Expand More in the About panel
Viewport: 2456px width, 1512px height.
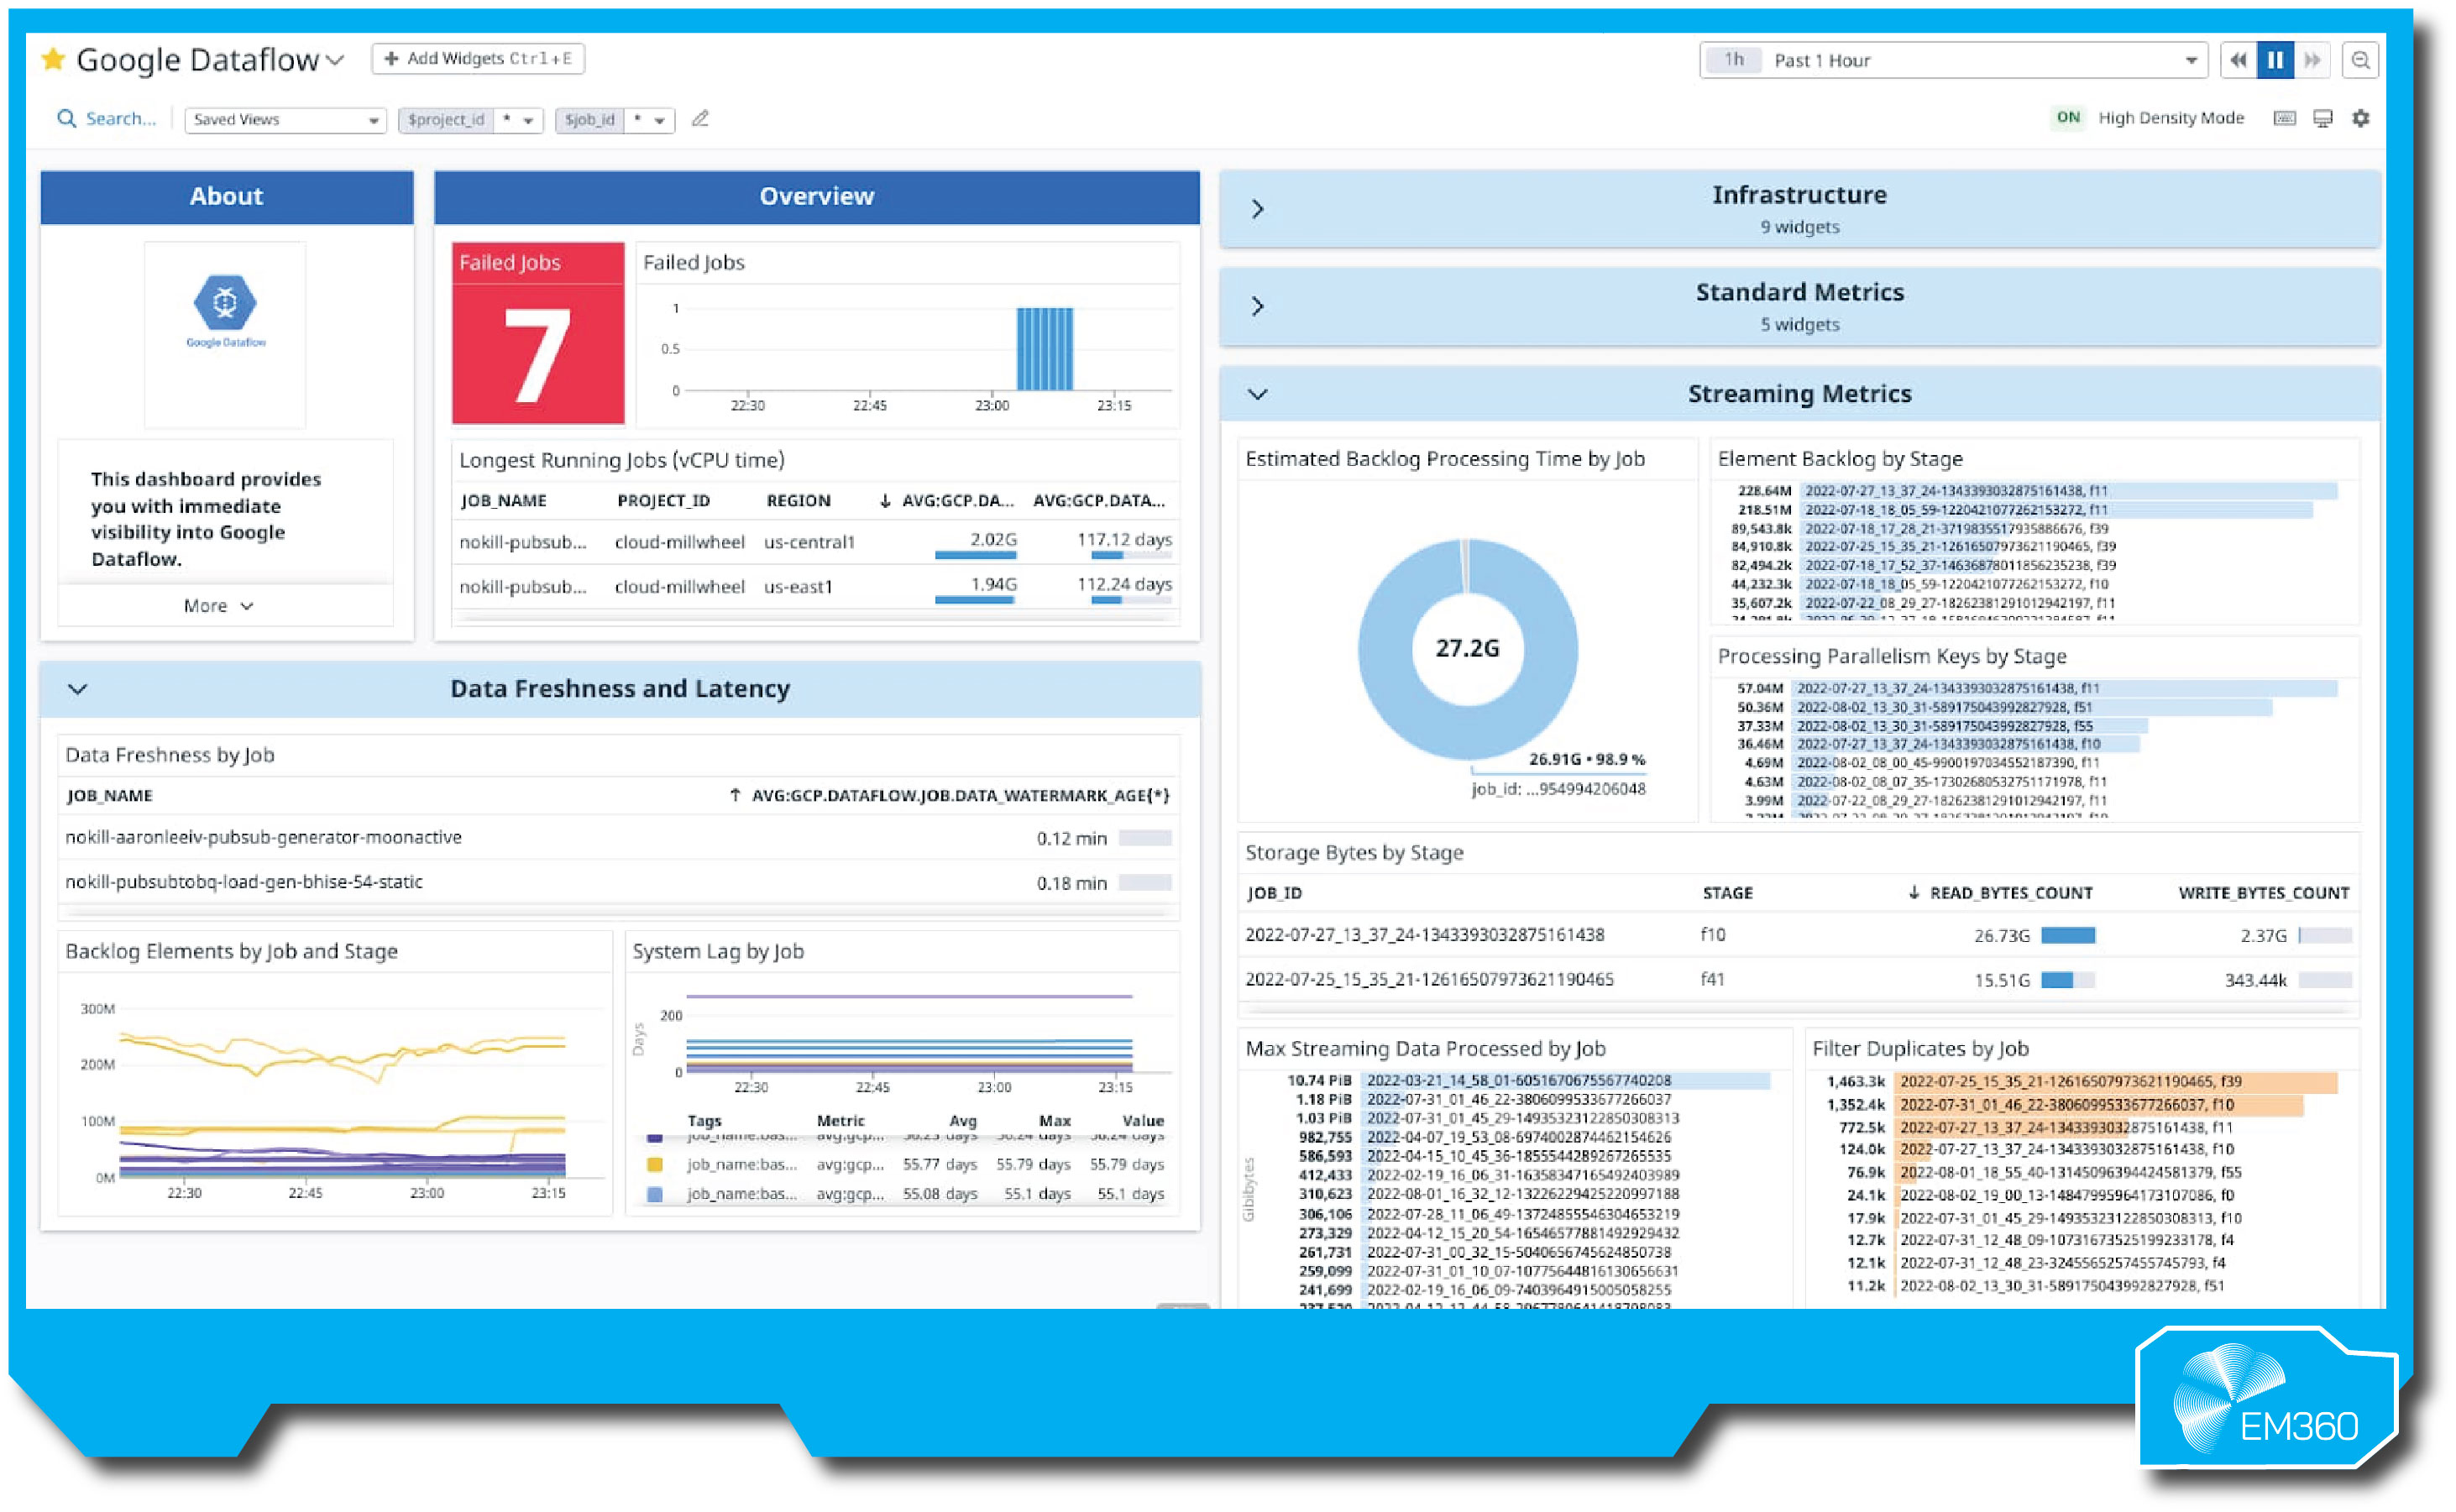218,605
